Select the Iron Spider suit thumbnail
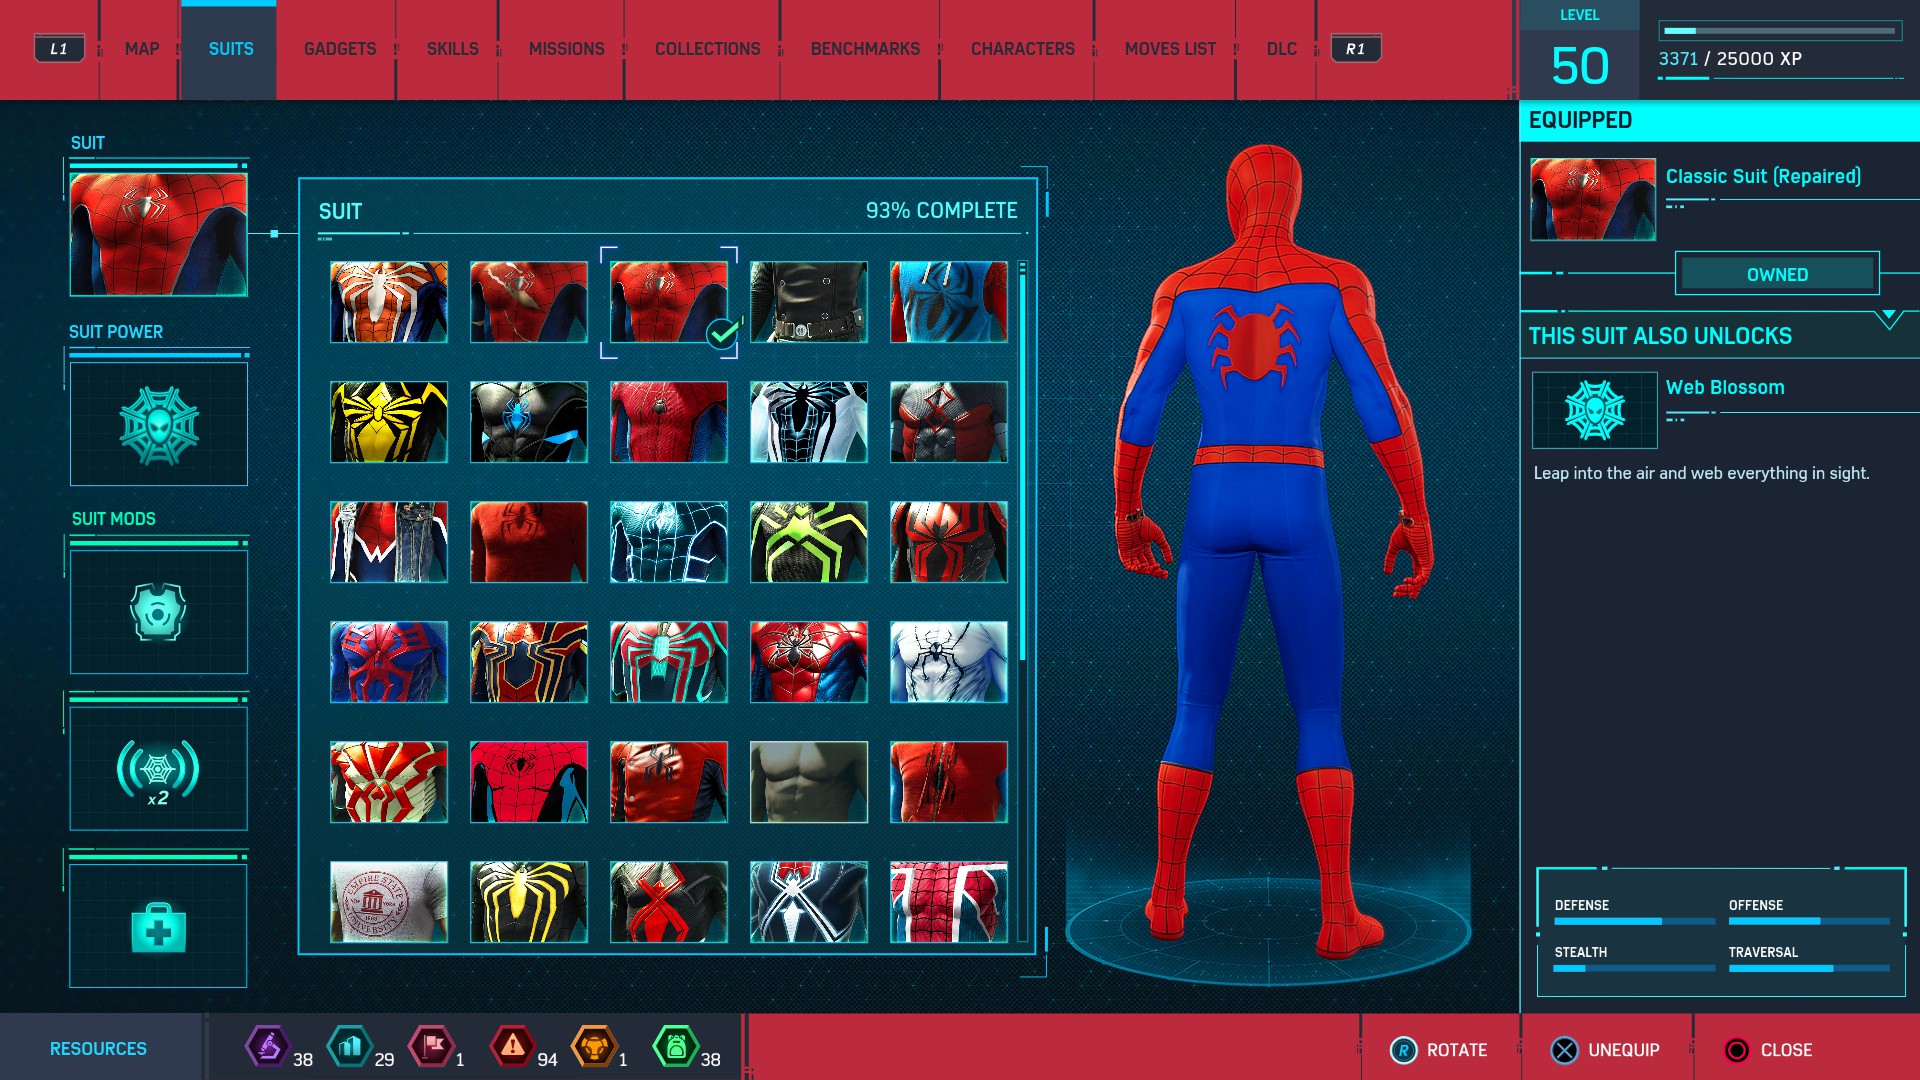 529,662
